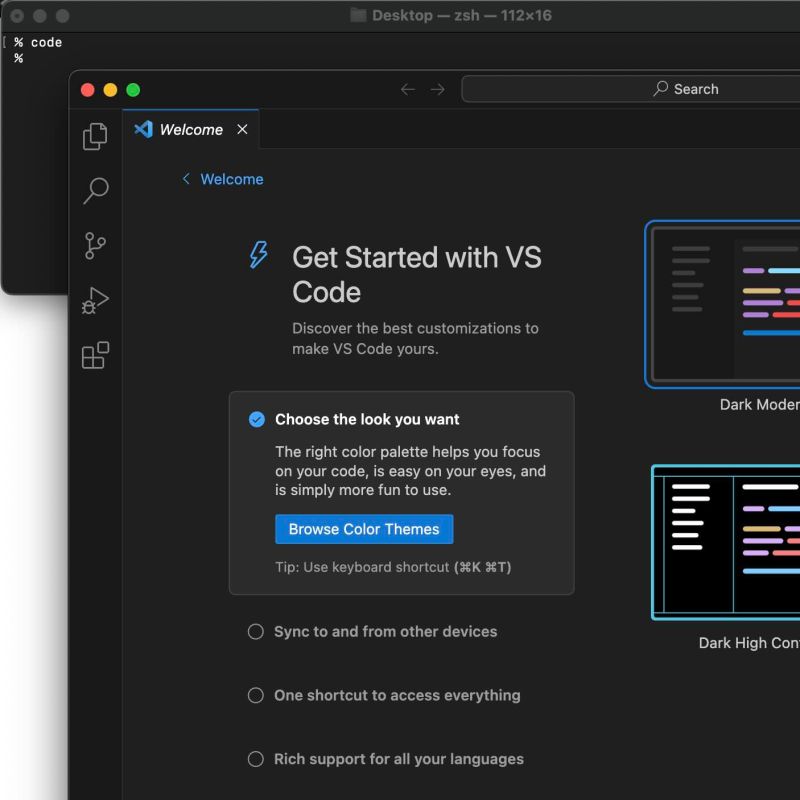Viewport: 800px width, 800px height.
Task: Check off Rich support for all your languages
Action: click(256, 759)
